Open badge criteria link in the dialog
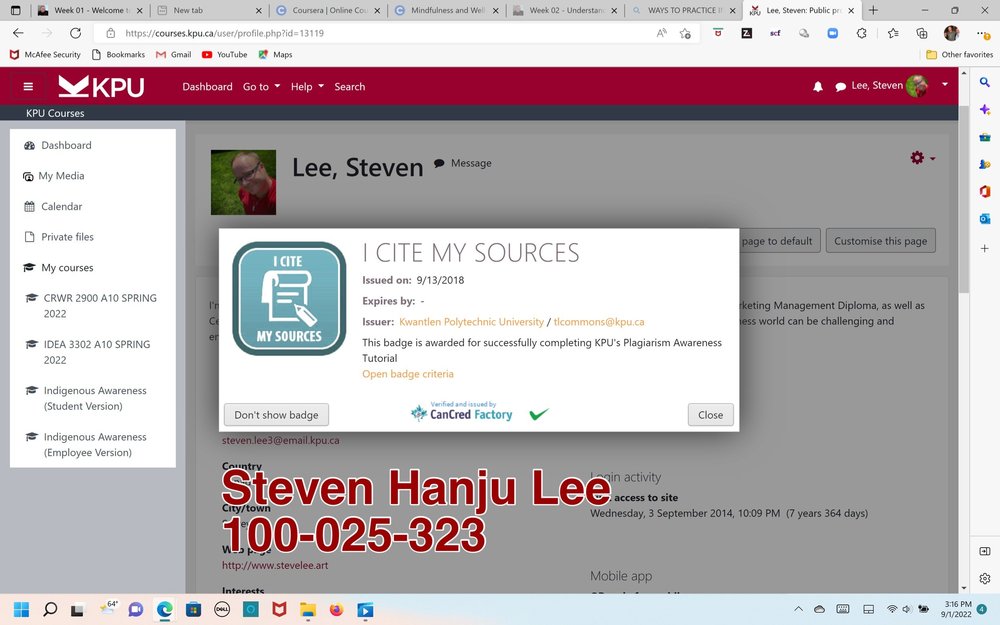 click(408, 373)
